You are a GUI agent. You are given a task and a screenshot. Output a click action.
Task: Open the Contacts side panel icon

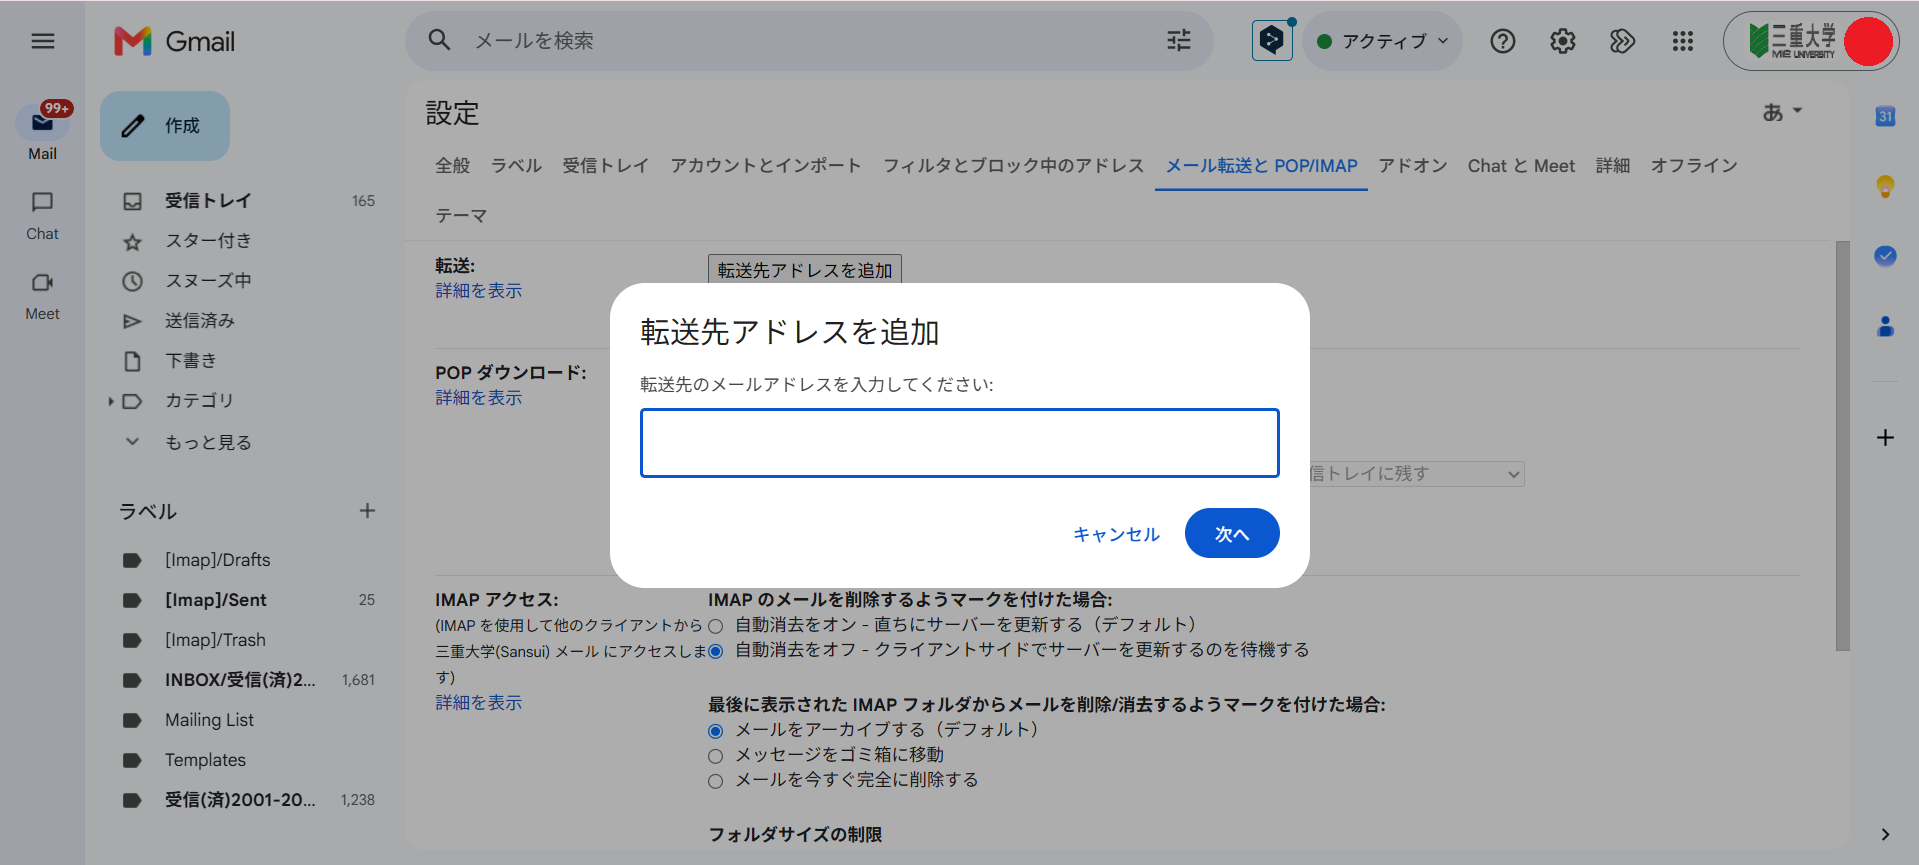coord(1885,326)
